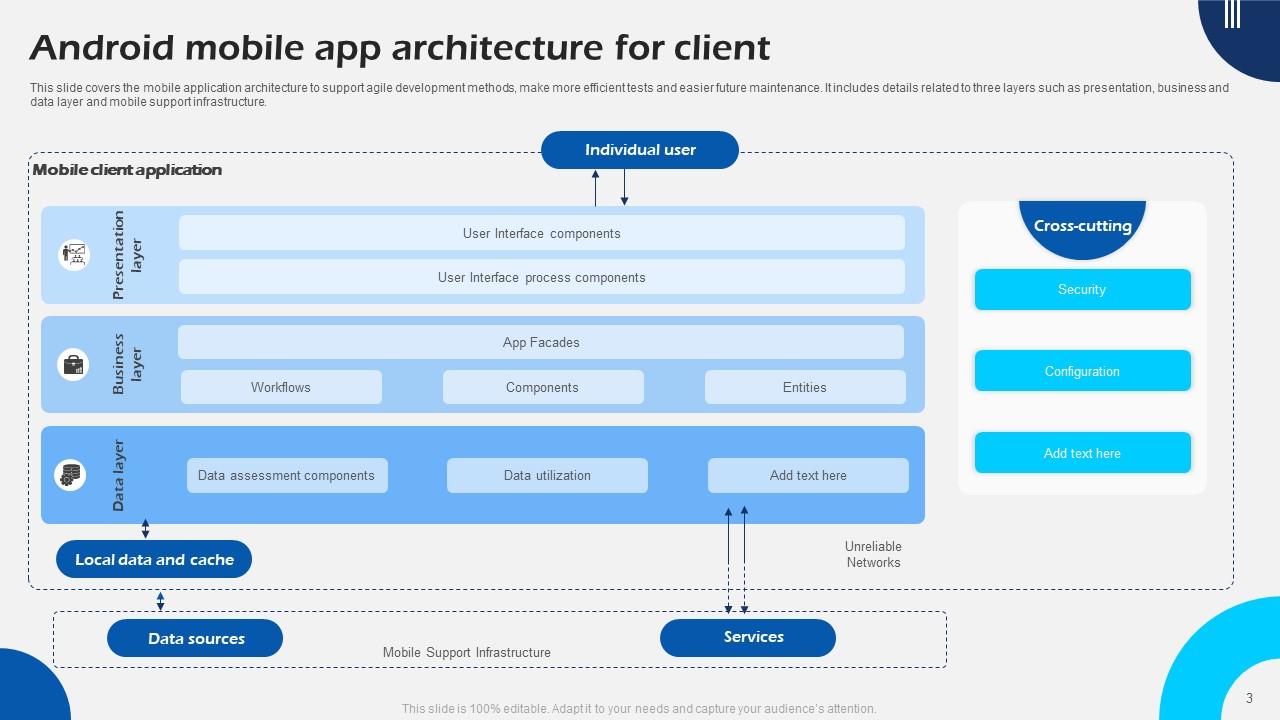Select the Business layer briefcase icon

coord(73,364)
